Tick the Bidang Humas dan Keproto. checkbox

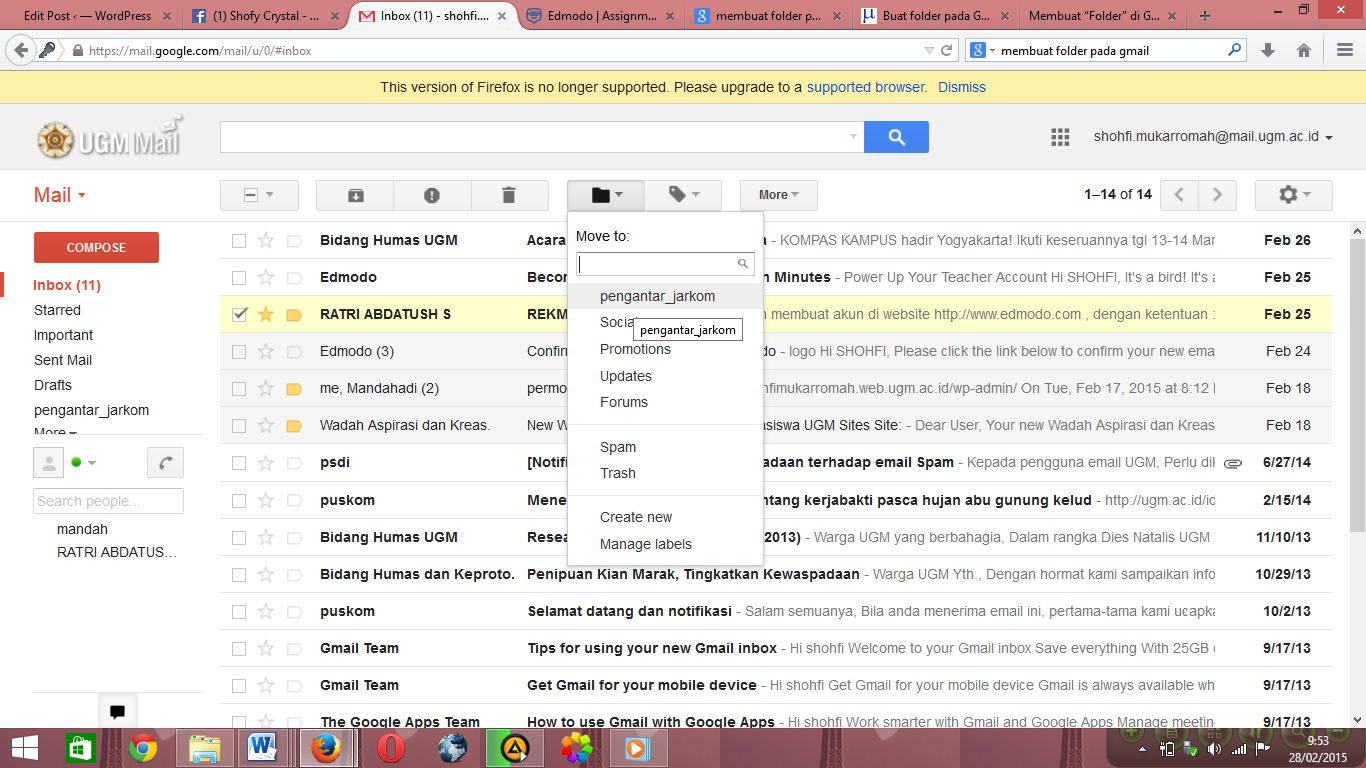[x=239, y=574]
